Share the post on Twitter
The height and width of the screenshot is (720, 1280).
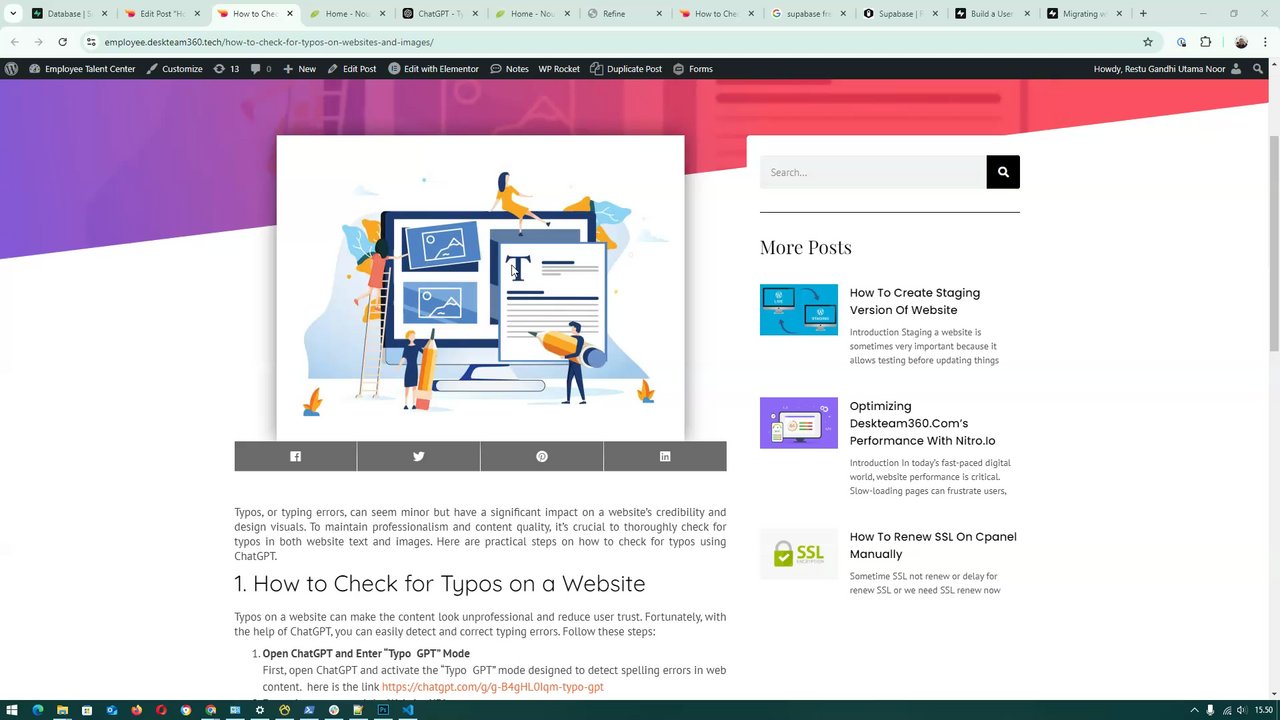[x=418, y=456]
